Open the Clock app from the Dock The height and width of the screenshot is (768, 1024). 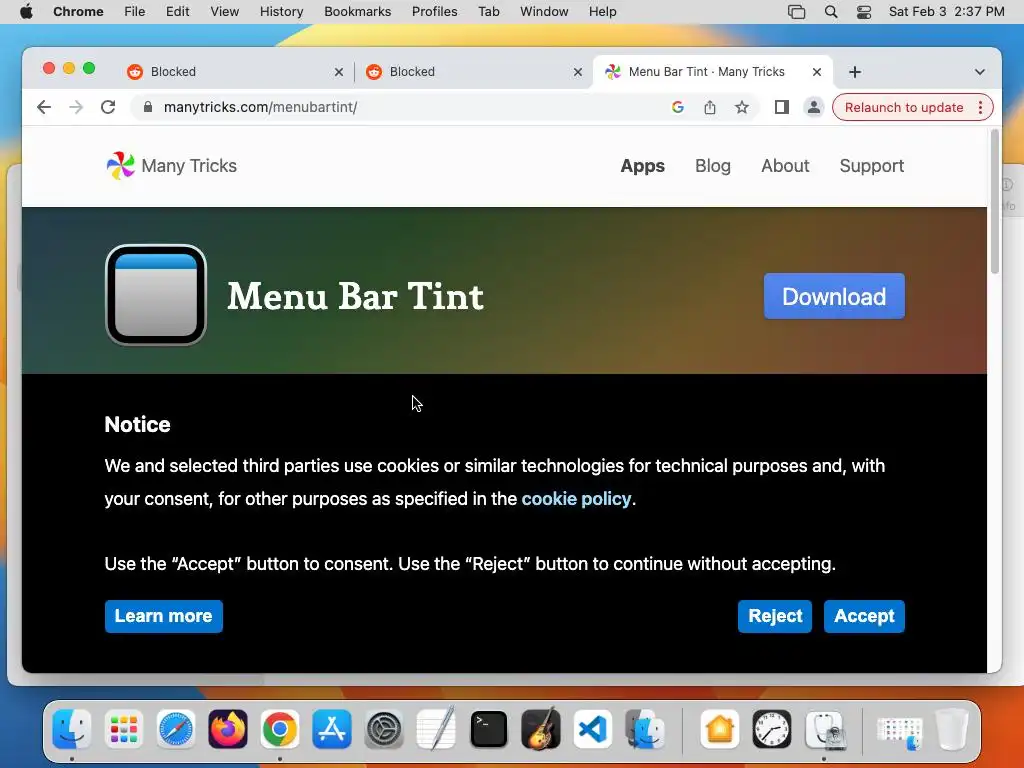point(771,729)
